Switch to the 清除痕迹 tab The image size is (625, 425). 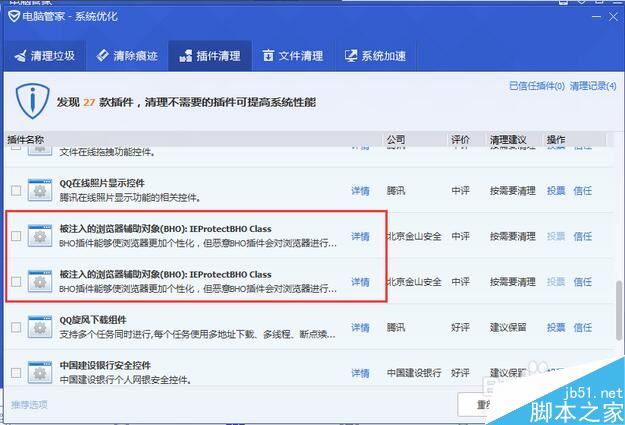point(125,56)
